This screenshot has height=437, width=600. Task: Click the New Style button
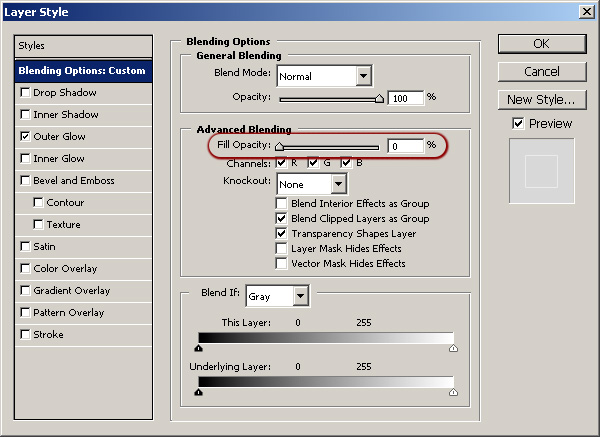[x=541, y=99]
